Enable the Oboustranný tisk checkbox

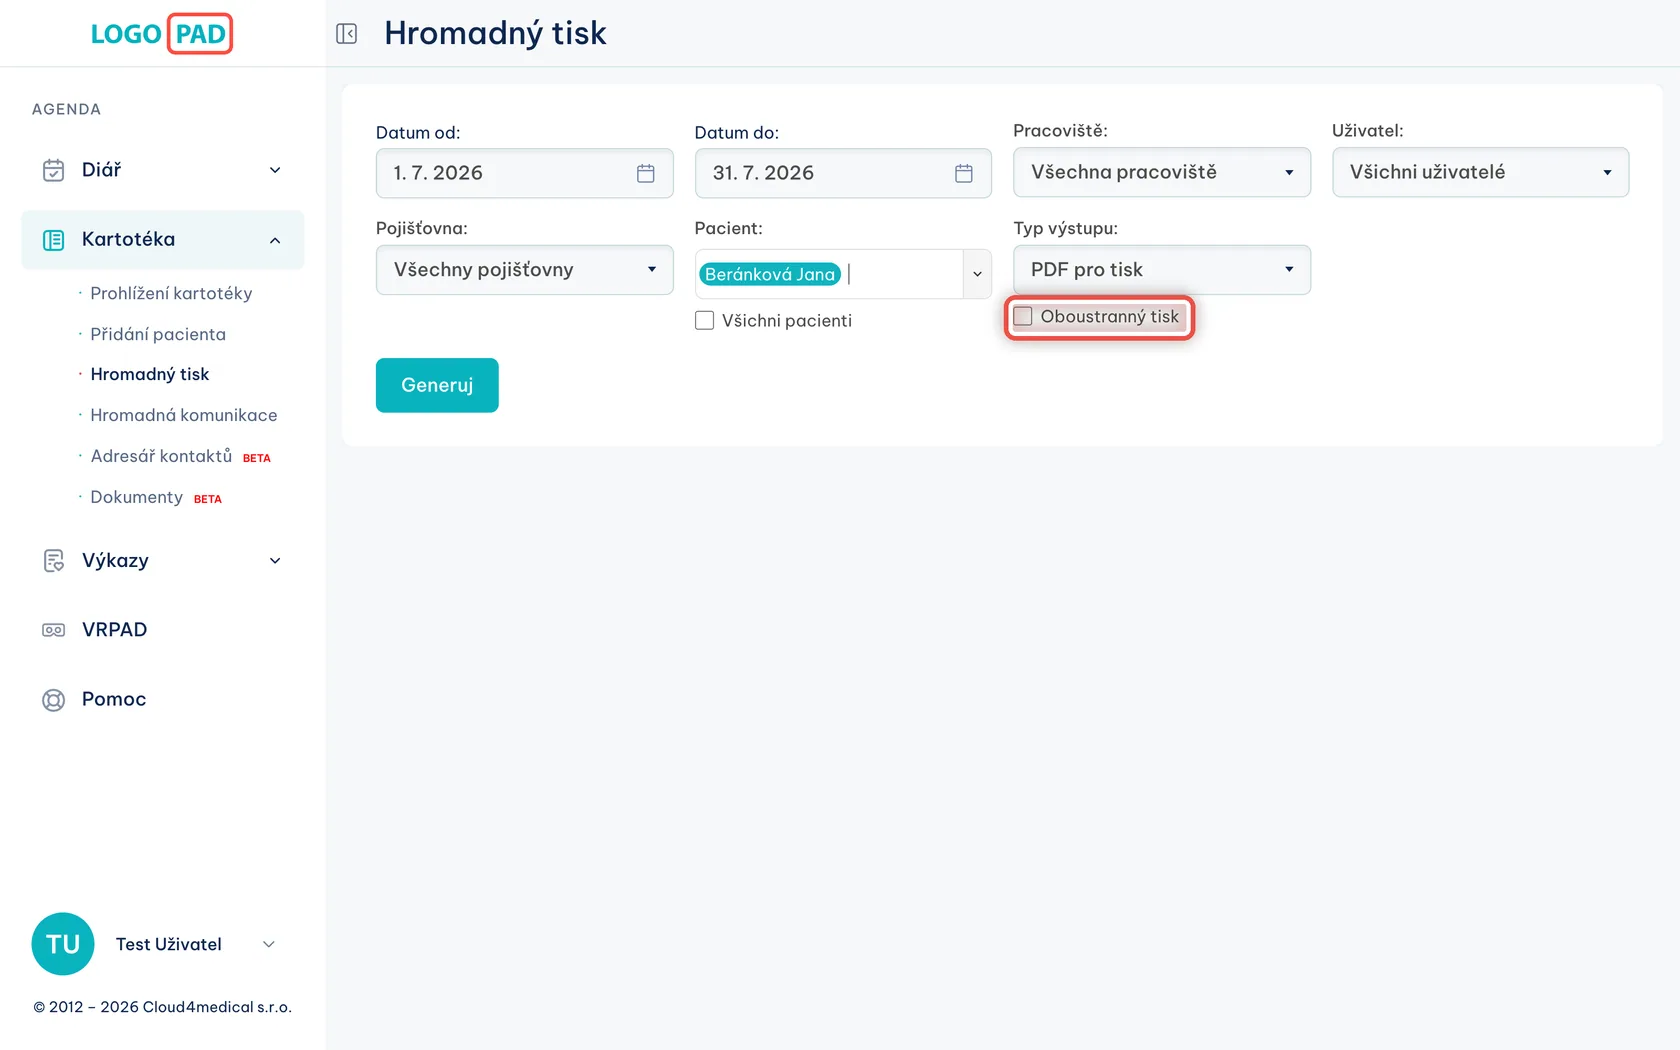click(x=1023, y=317)
